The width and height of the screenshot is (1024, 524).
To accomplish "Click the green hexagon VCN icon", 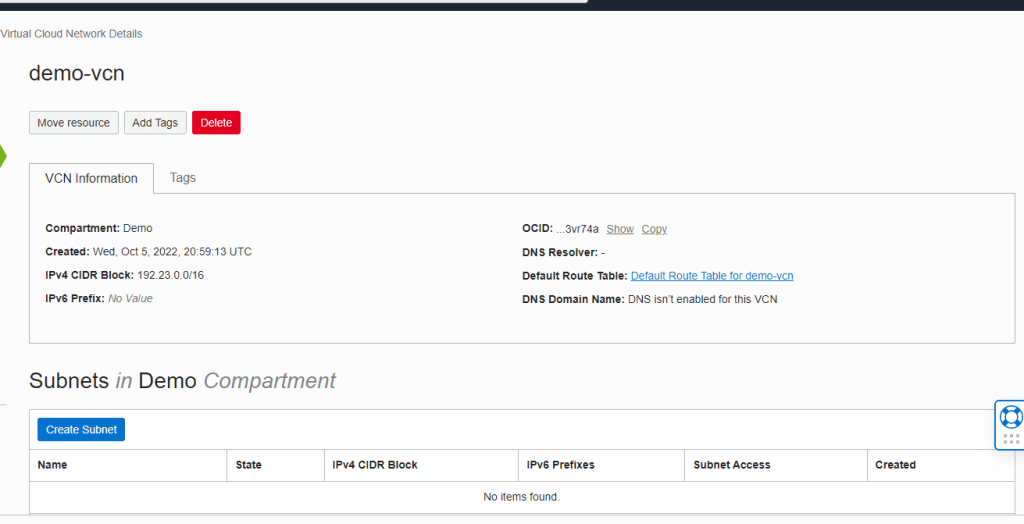I will click(x=3, y=155).
